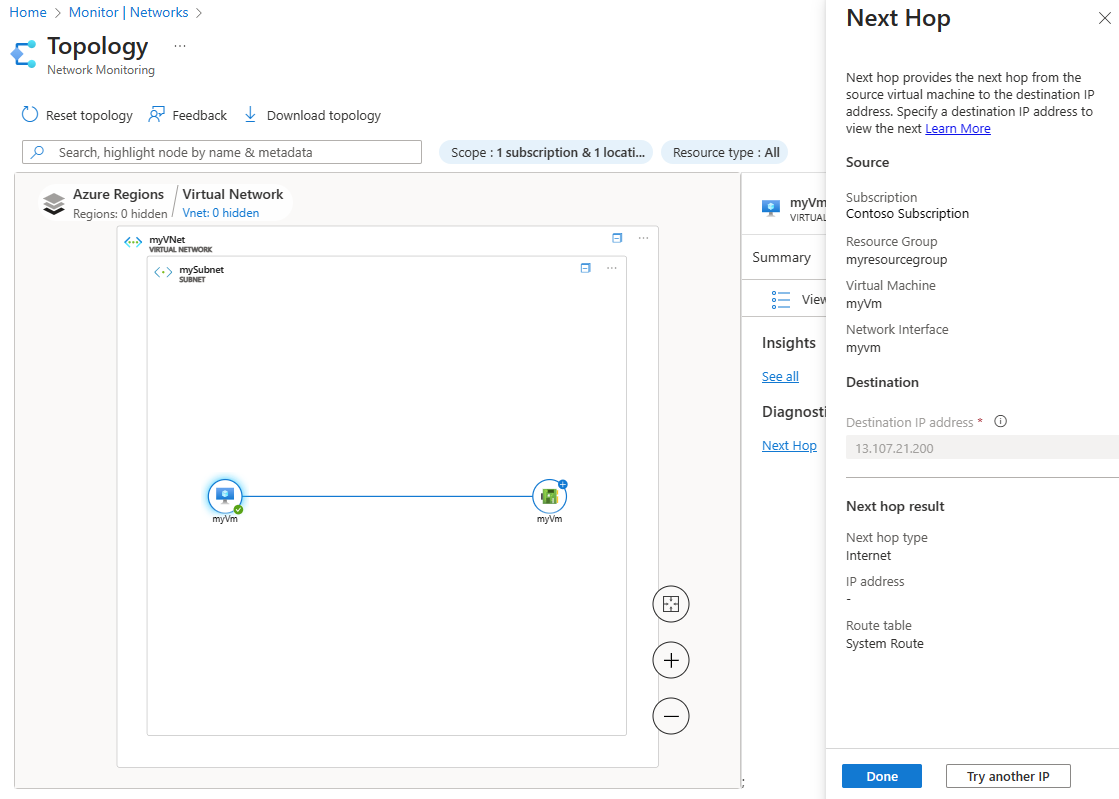Click the Download topology arrow icon
Image resolution: width=1119 pixels, height=799 pixels.
pyautogui.click(x=251, y=115)
